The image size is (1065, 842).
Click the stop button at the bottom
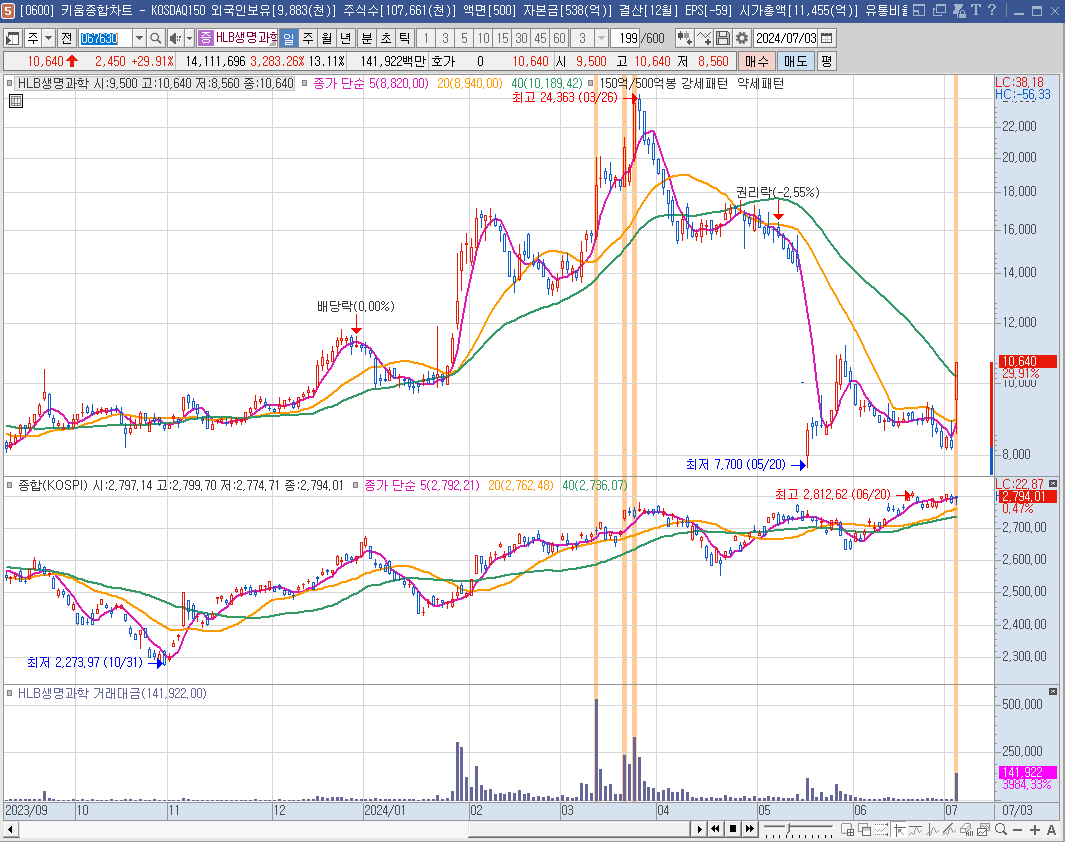pyautogui.click(x=733, y=829)
